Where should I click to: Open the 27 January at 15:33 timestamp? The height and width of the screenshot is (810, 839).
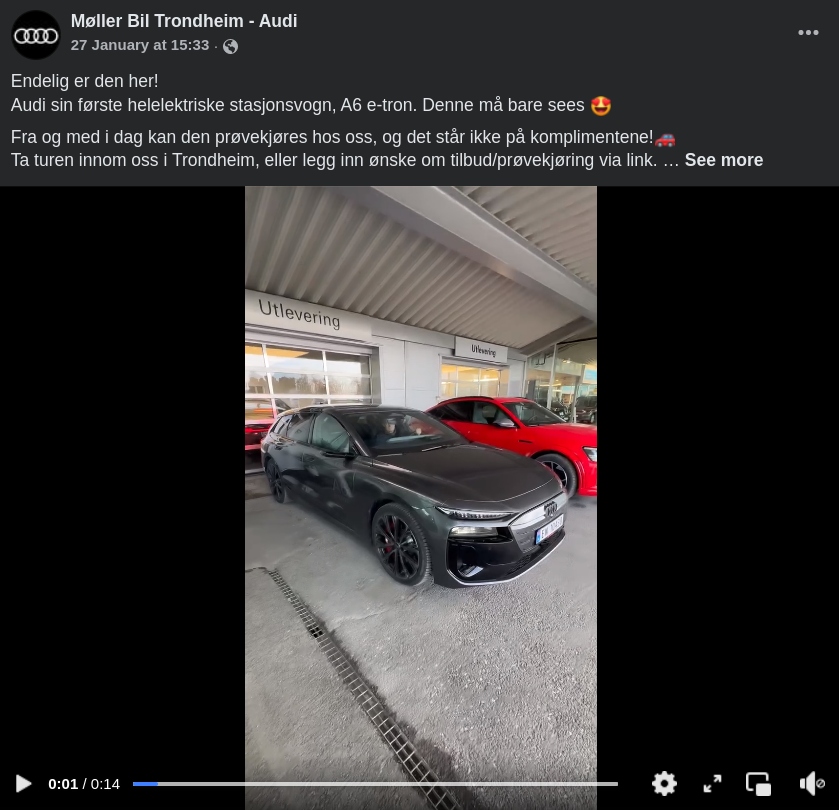(140, 45)
